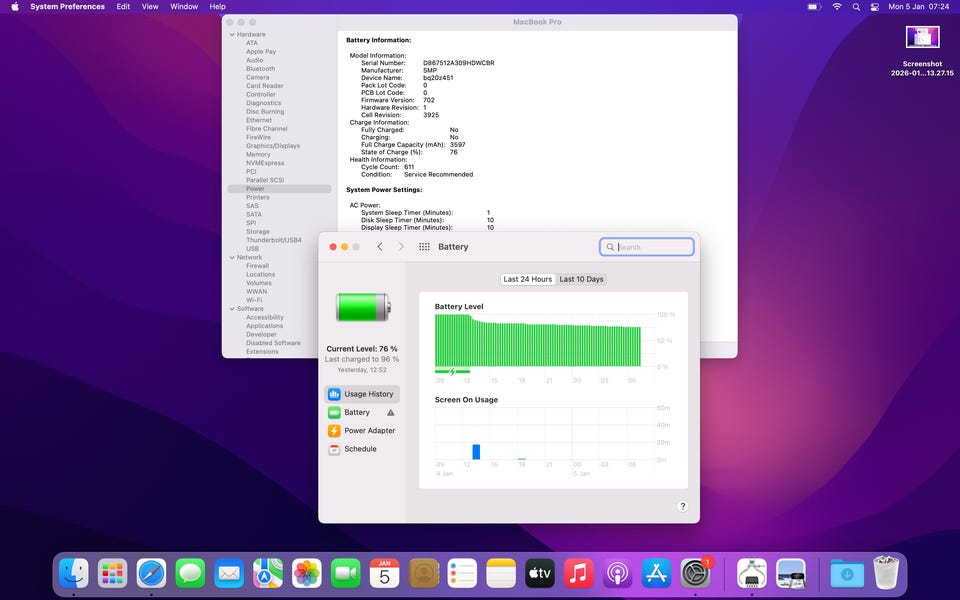Collapse the Network tree section
The image size is (960, 600).
231,257
